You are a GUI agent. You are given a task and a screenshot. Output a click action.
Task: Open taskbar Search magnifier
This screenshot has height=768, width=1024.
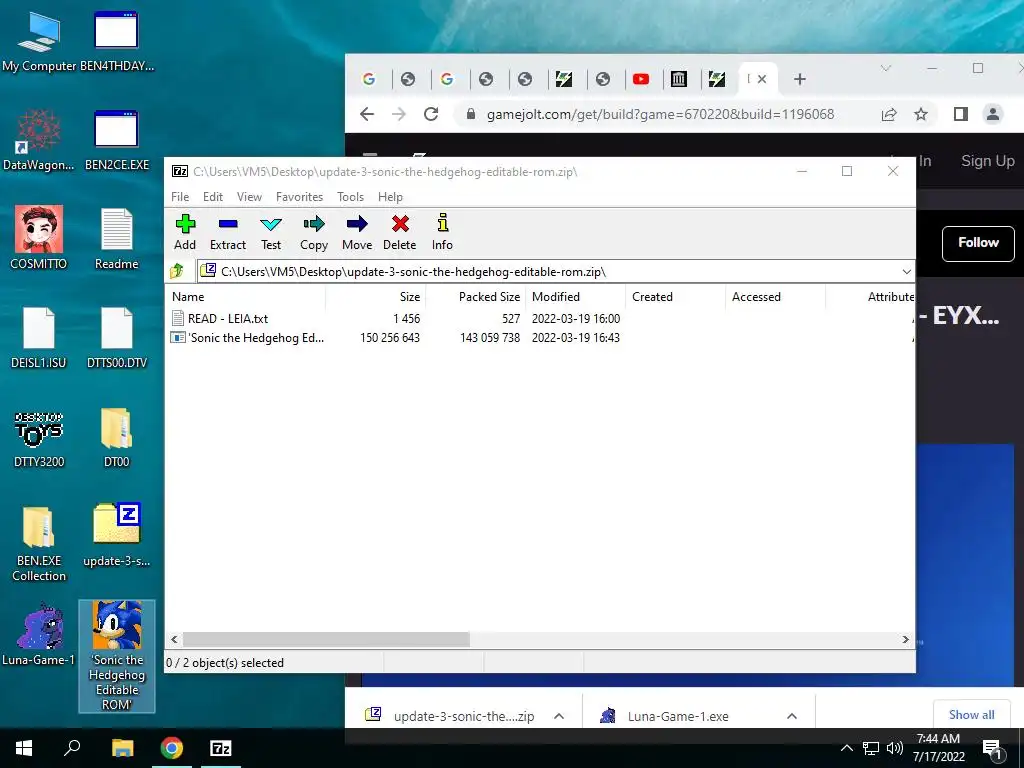72,748
